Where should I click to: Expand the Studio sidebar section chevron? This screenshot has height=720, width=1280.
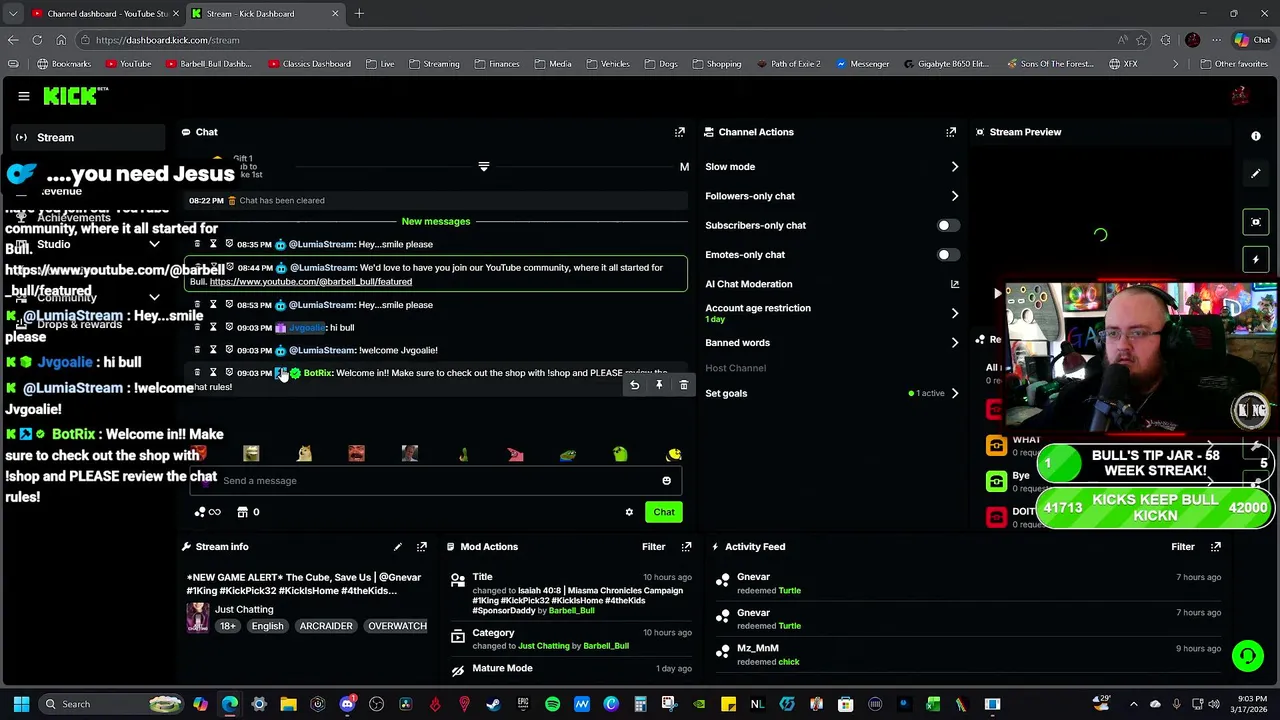[x=154, y=245]
